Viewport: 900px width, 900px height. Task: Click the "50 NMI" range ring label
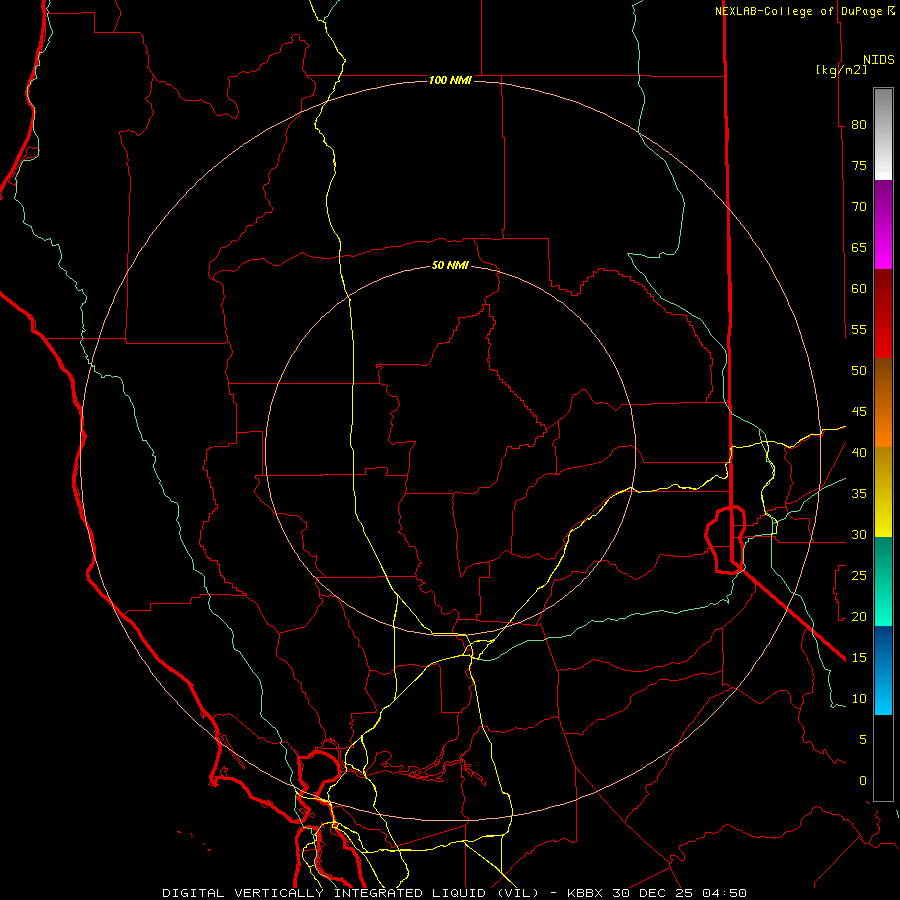click(x=450, y=265)
